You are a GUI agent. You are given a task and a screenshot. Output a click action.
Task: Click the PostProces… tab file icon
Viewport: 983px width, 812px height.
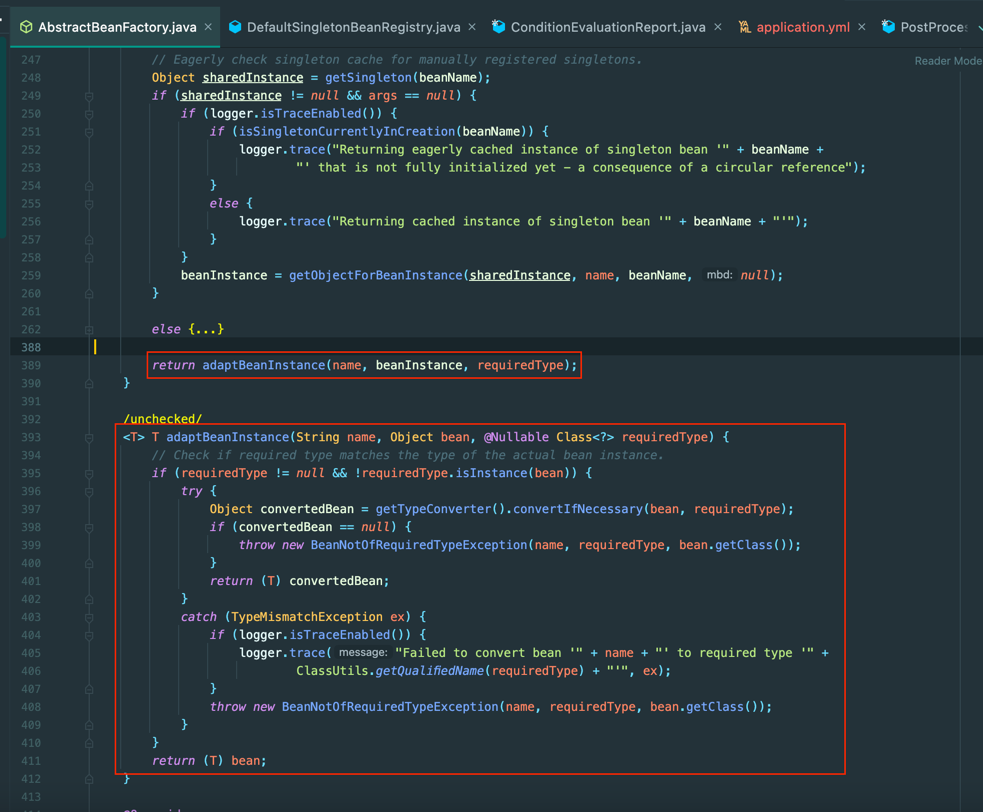(888, 27)
